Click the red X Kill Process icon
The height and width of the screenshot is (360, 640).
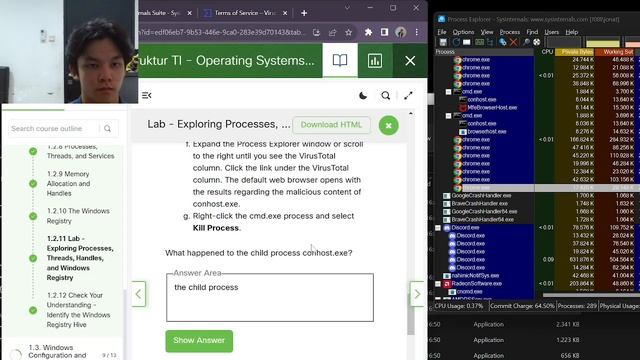(514, 42)
